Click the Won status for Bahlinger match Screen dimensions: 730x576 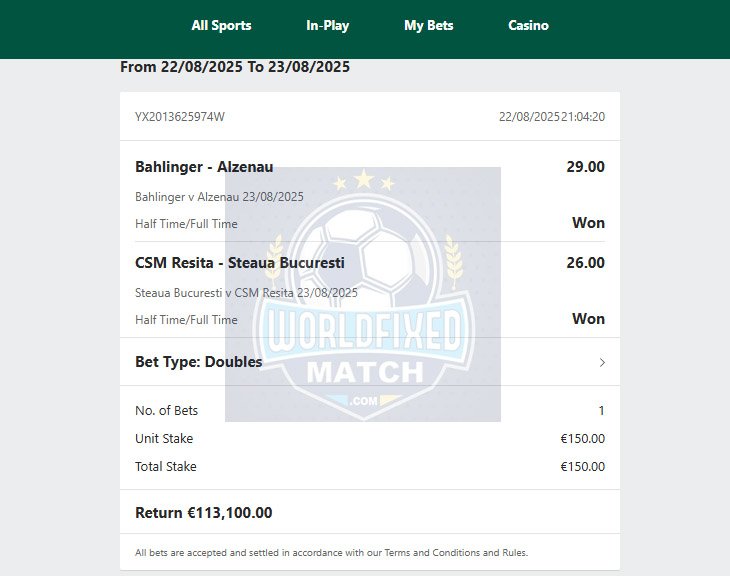pos(588,223)
